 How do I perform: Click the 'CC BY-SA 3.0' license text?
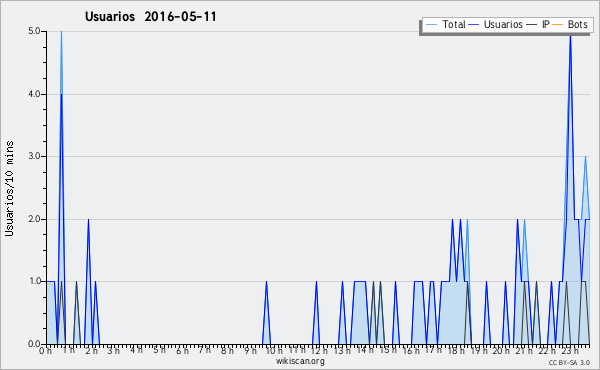[x=569, y=362]
